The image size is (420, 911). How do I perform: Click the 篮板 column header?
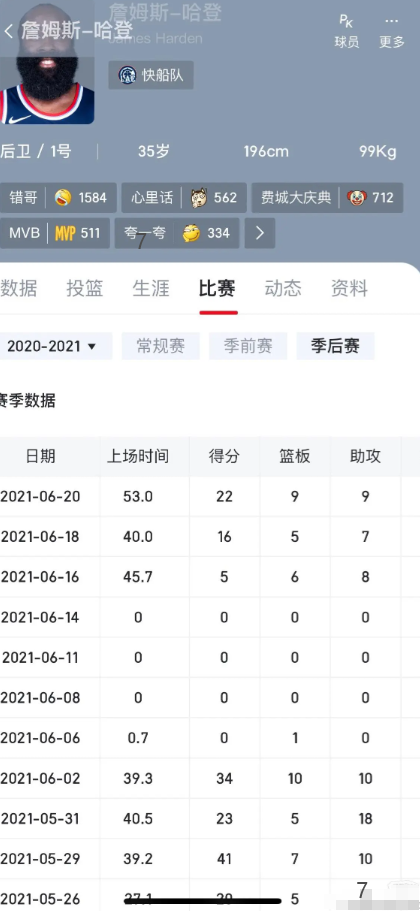click(x=295, y=457)
